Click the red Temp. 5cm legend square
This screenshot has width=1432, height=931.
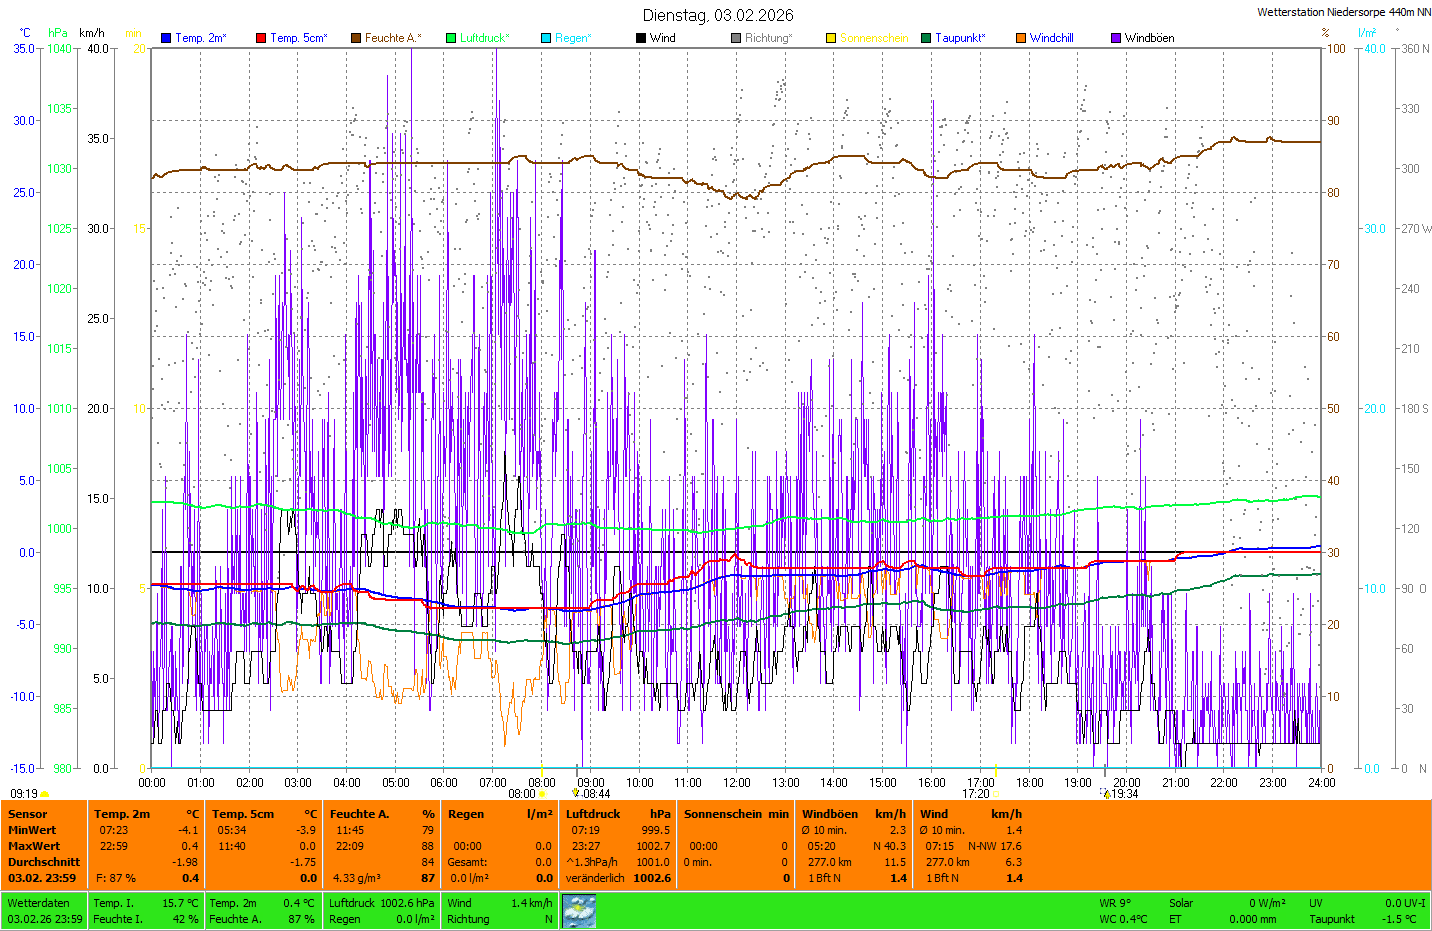coord(261,38)
